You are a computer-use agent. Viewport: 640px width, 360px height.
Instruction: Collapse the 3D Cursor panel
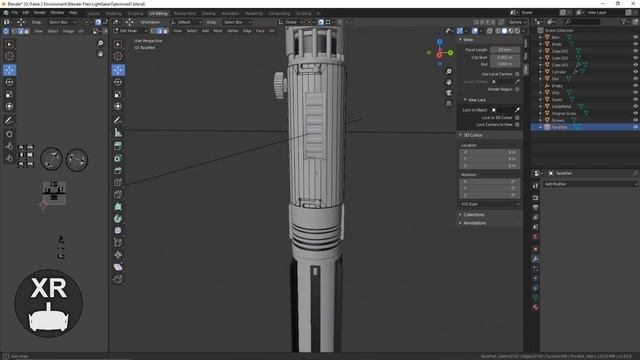pyautogui.click(x=472, y=135)
